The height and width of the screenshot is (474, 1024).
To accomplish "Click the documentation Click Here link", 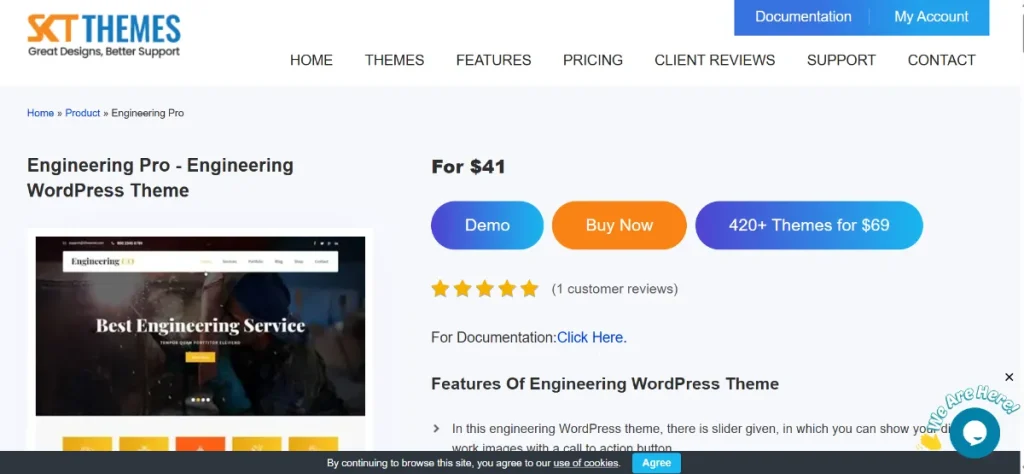I will tap(592, 338).
